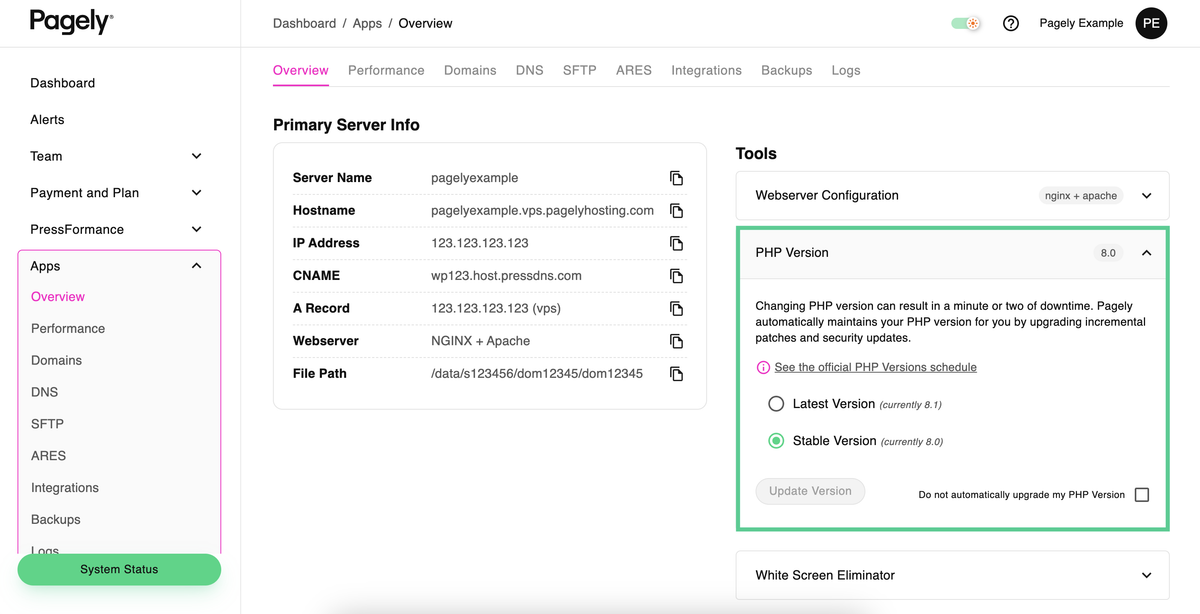Switch to the DNS tab

[x=529, y=70]
